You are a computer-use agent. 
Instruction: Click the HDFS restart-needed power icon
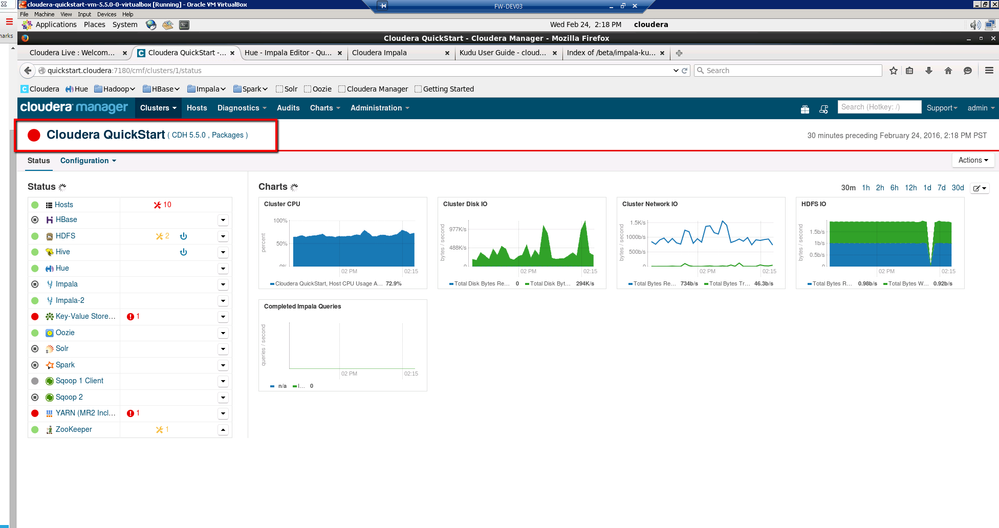pos(184,236)
